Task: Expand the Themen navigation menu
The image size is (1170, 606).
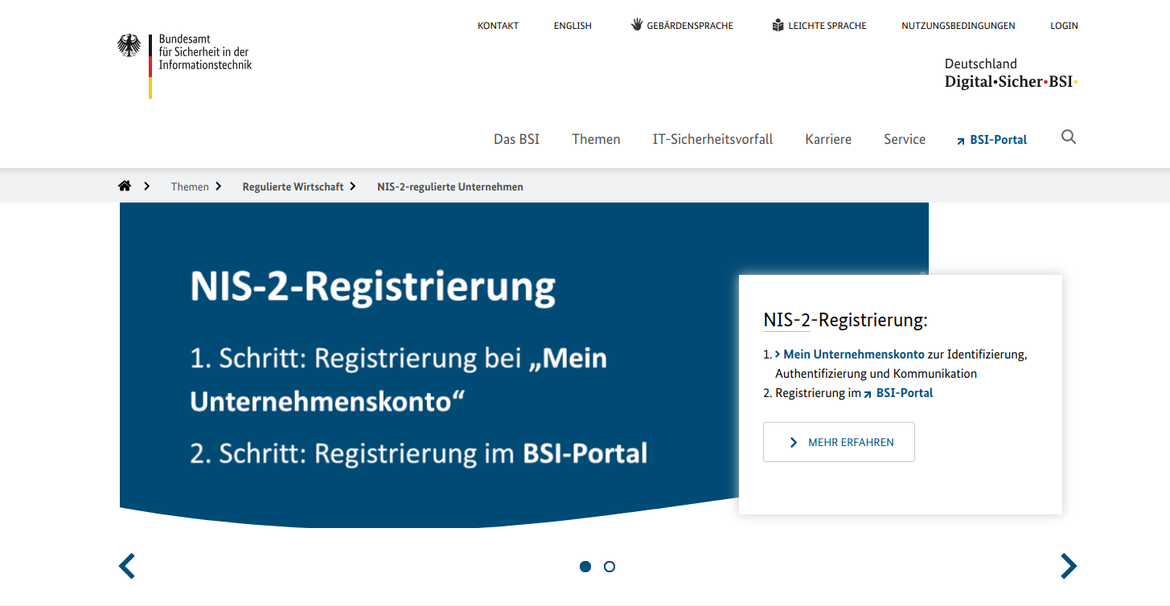Action: tap(596, 140)
